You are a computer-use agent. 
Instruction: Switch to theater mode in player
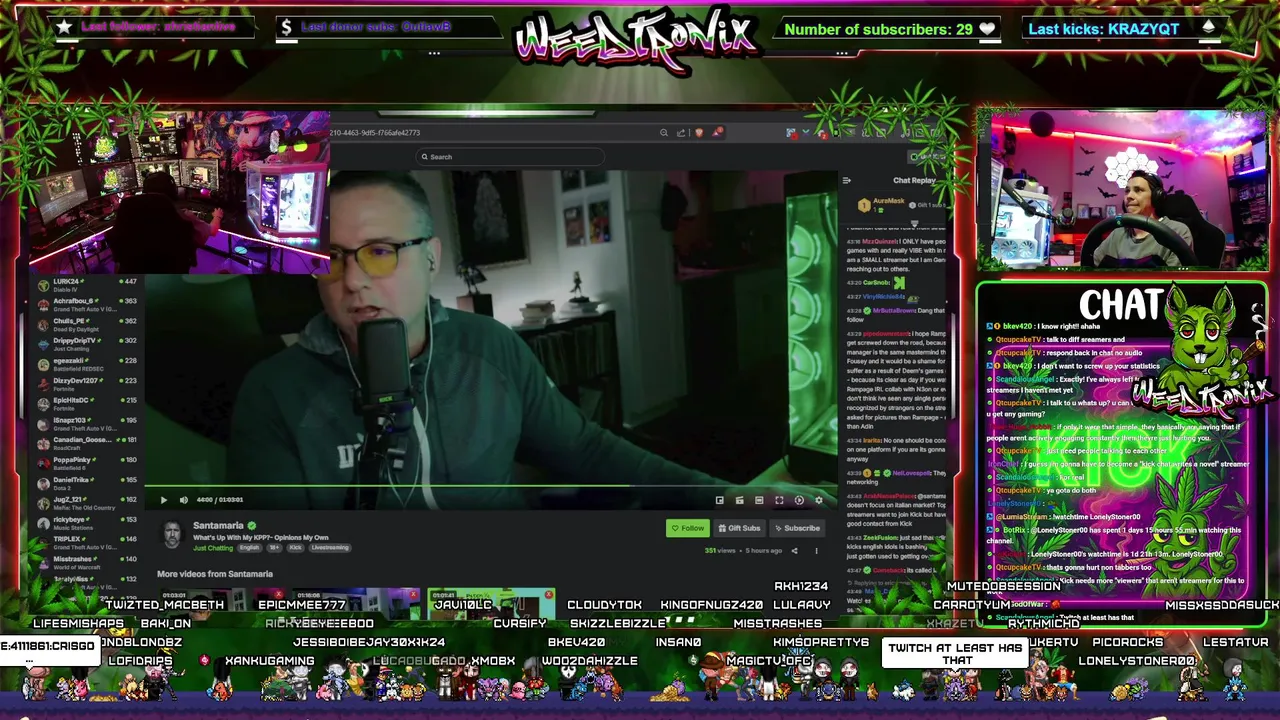click(x=759, y=500)
